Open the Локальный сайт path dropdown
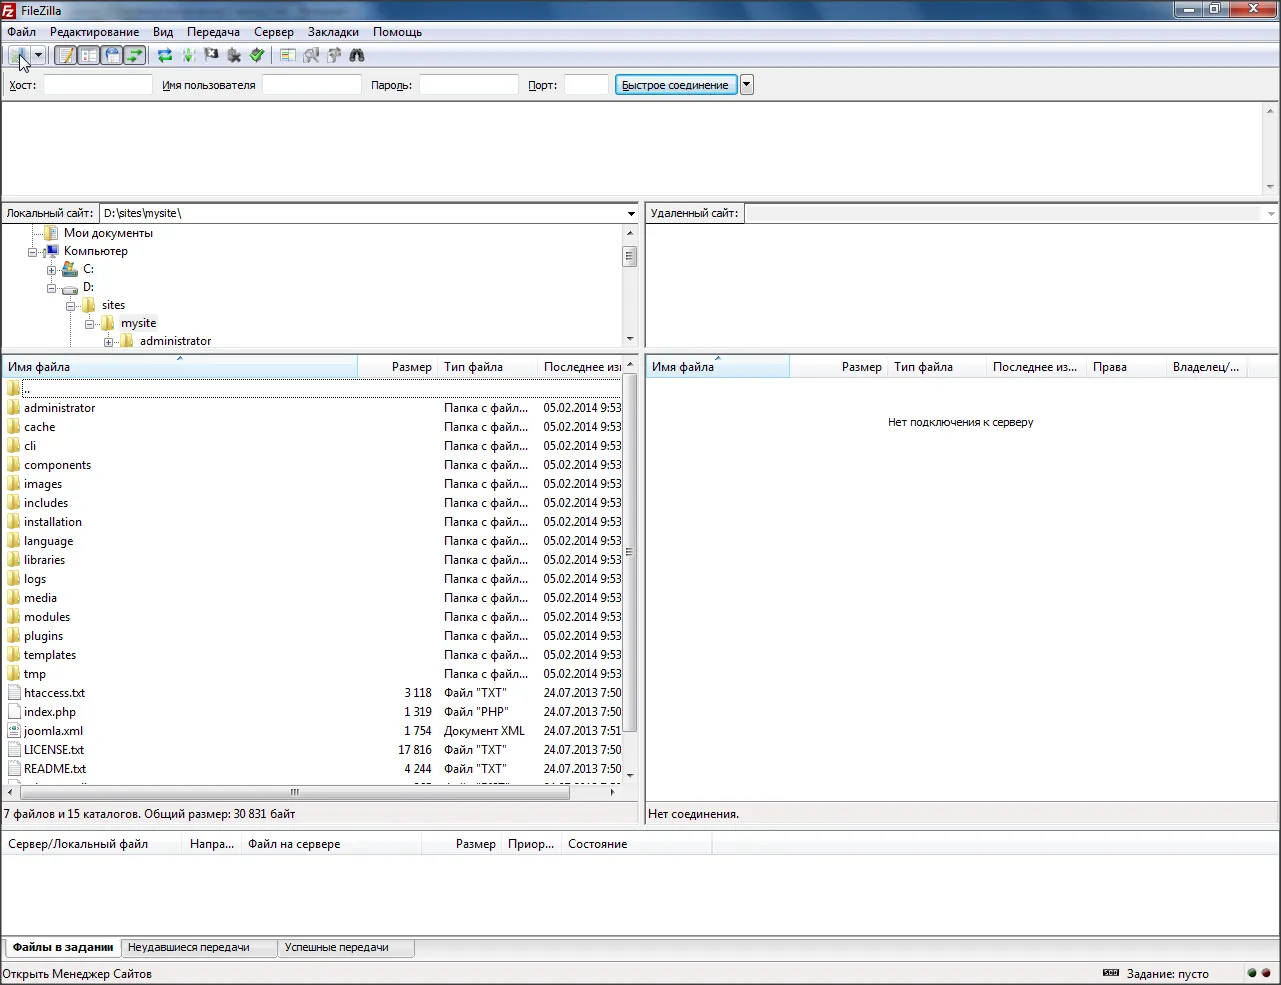1281x985 pixels. 631,213
